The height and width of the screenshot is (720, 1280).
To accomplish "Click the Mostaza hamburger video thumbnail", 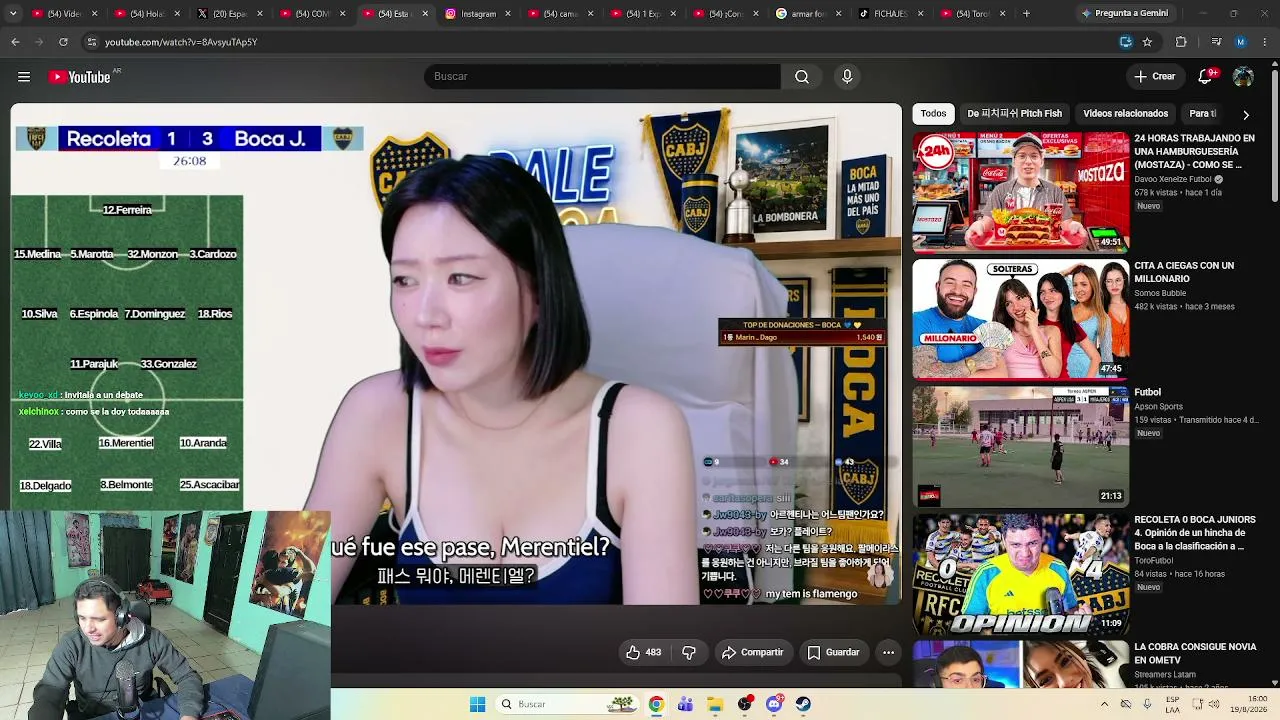I will [x=1021, y=192].
